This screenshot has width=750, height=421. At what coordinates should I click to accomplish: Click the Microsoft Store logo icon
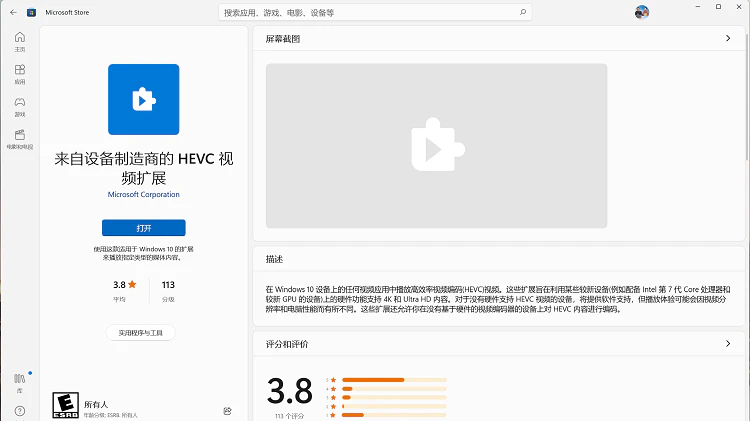tap(31, 12)
